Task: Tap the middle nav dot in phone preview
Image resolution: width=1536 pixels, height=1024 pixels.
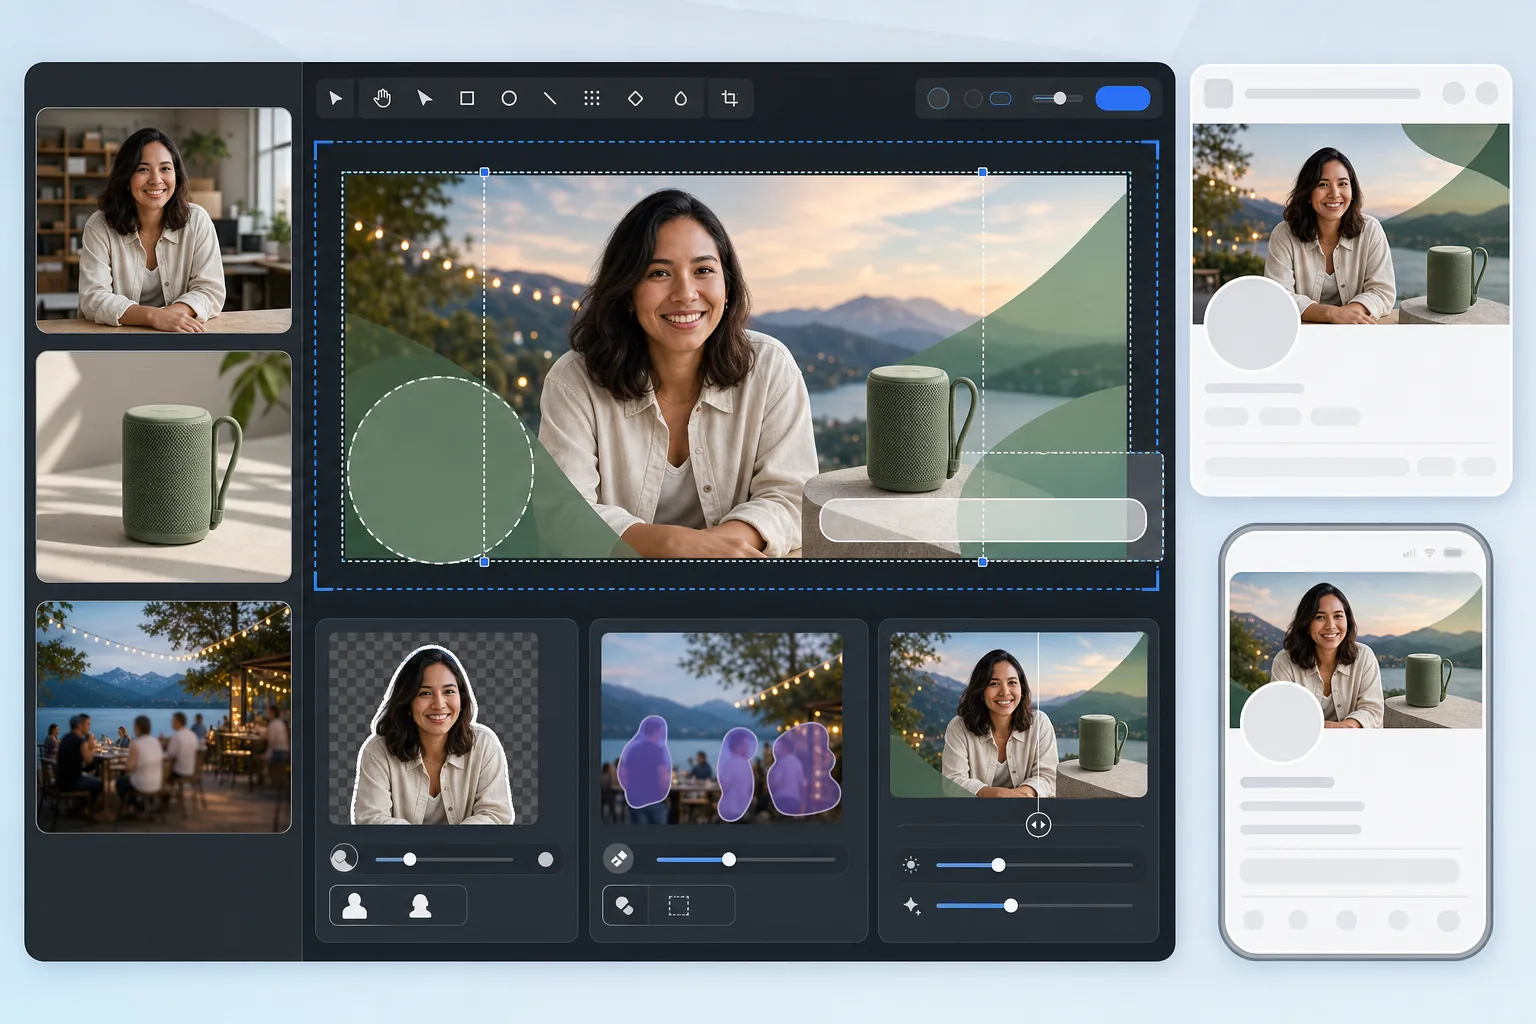Action: (1347, 919)
